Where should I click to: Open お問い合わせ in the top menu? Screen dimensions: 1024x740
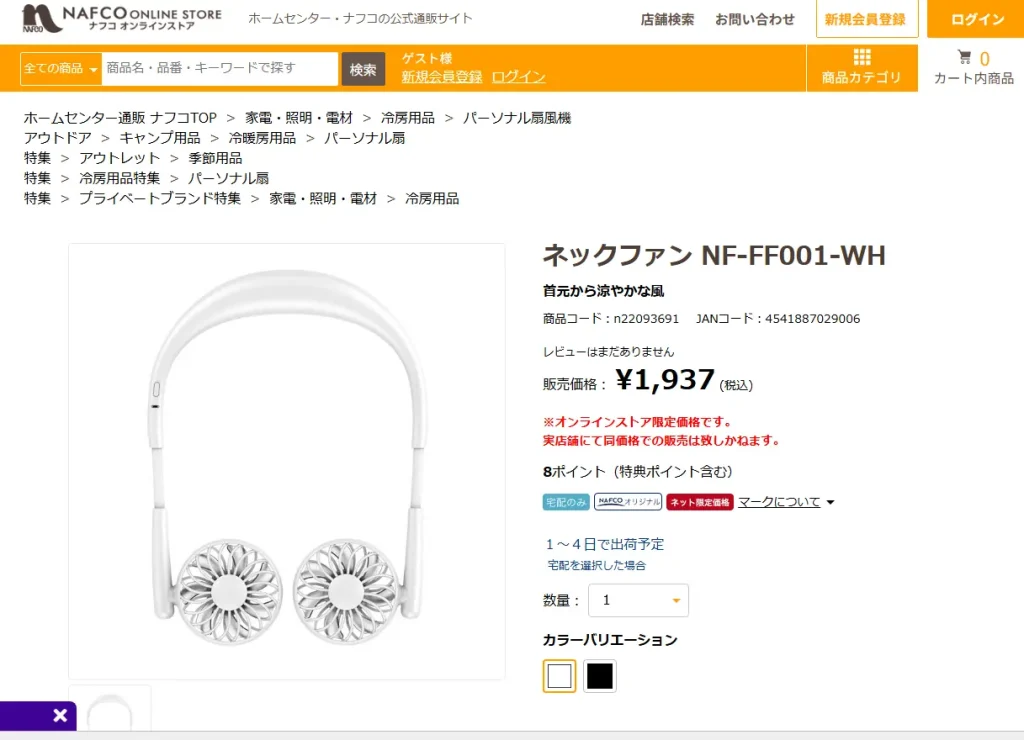point(754,20)
